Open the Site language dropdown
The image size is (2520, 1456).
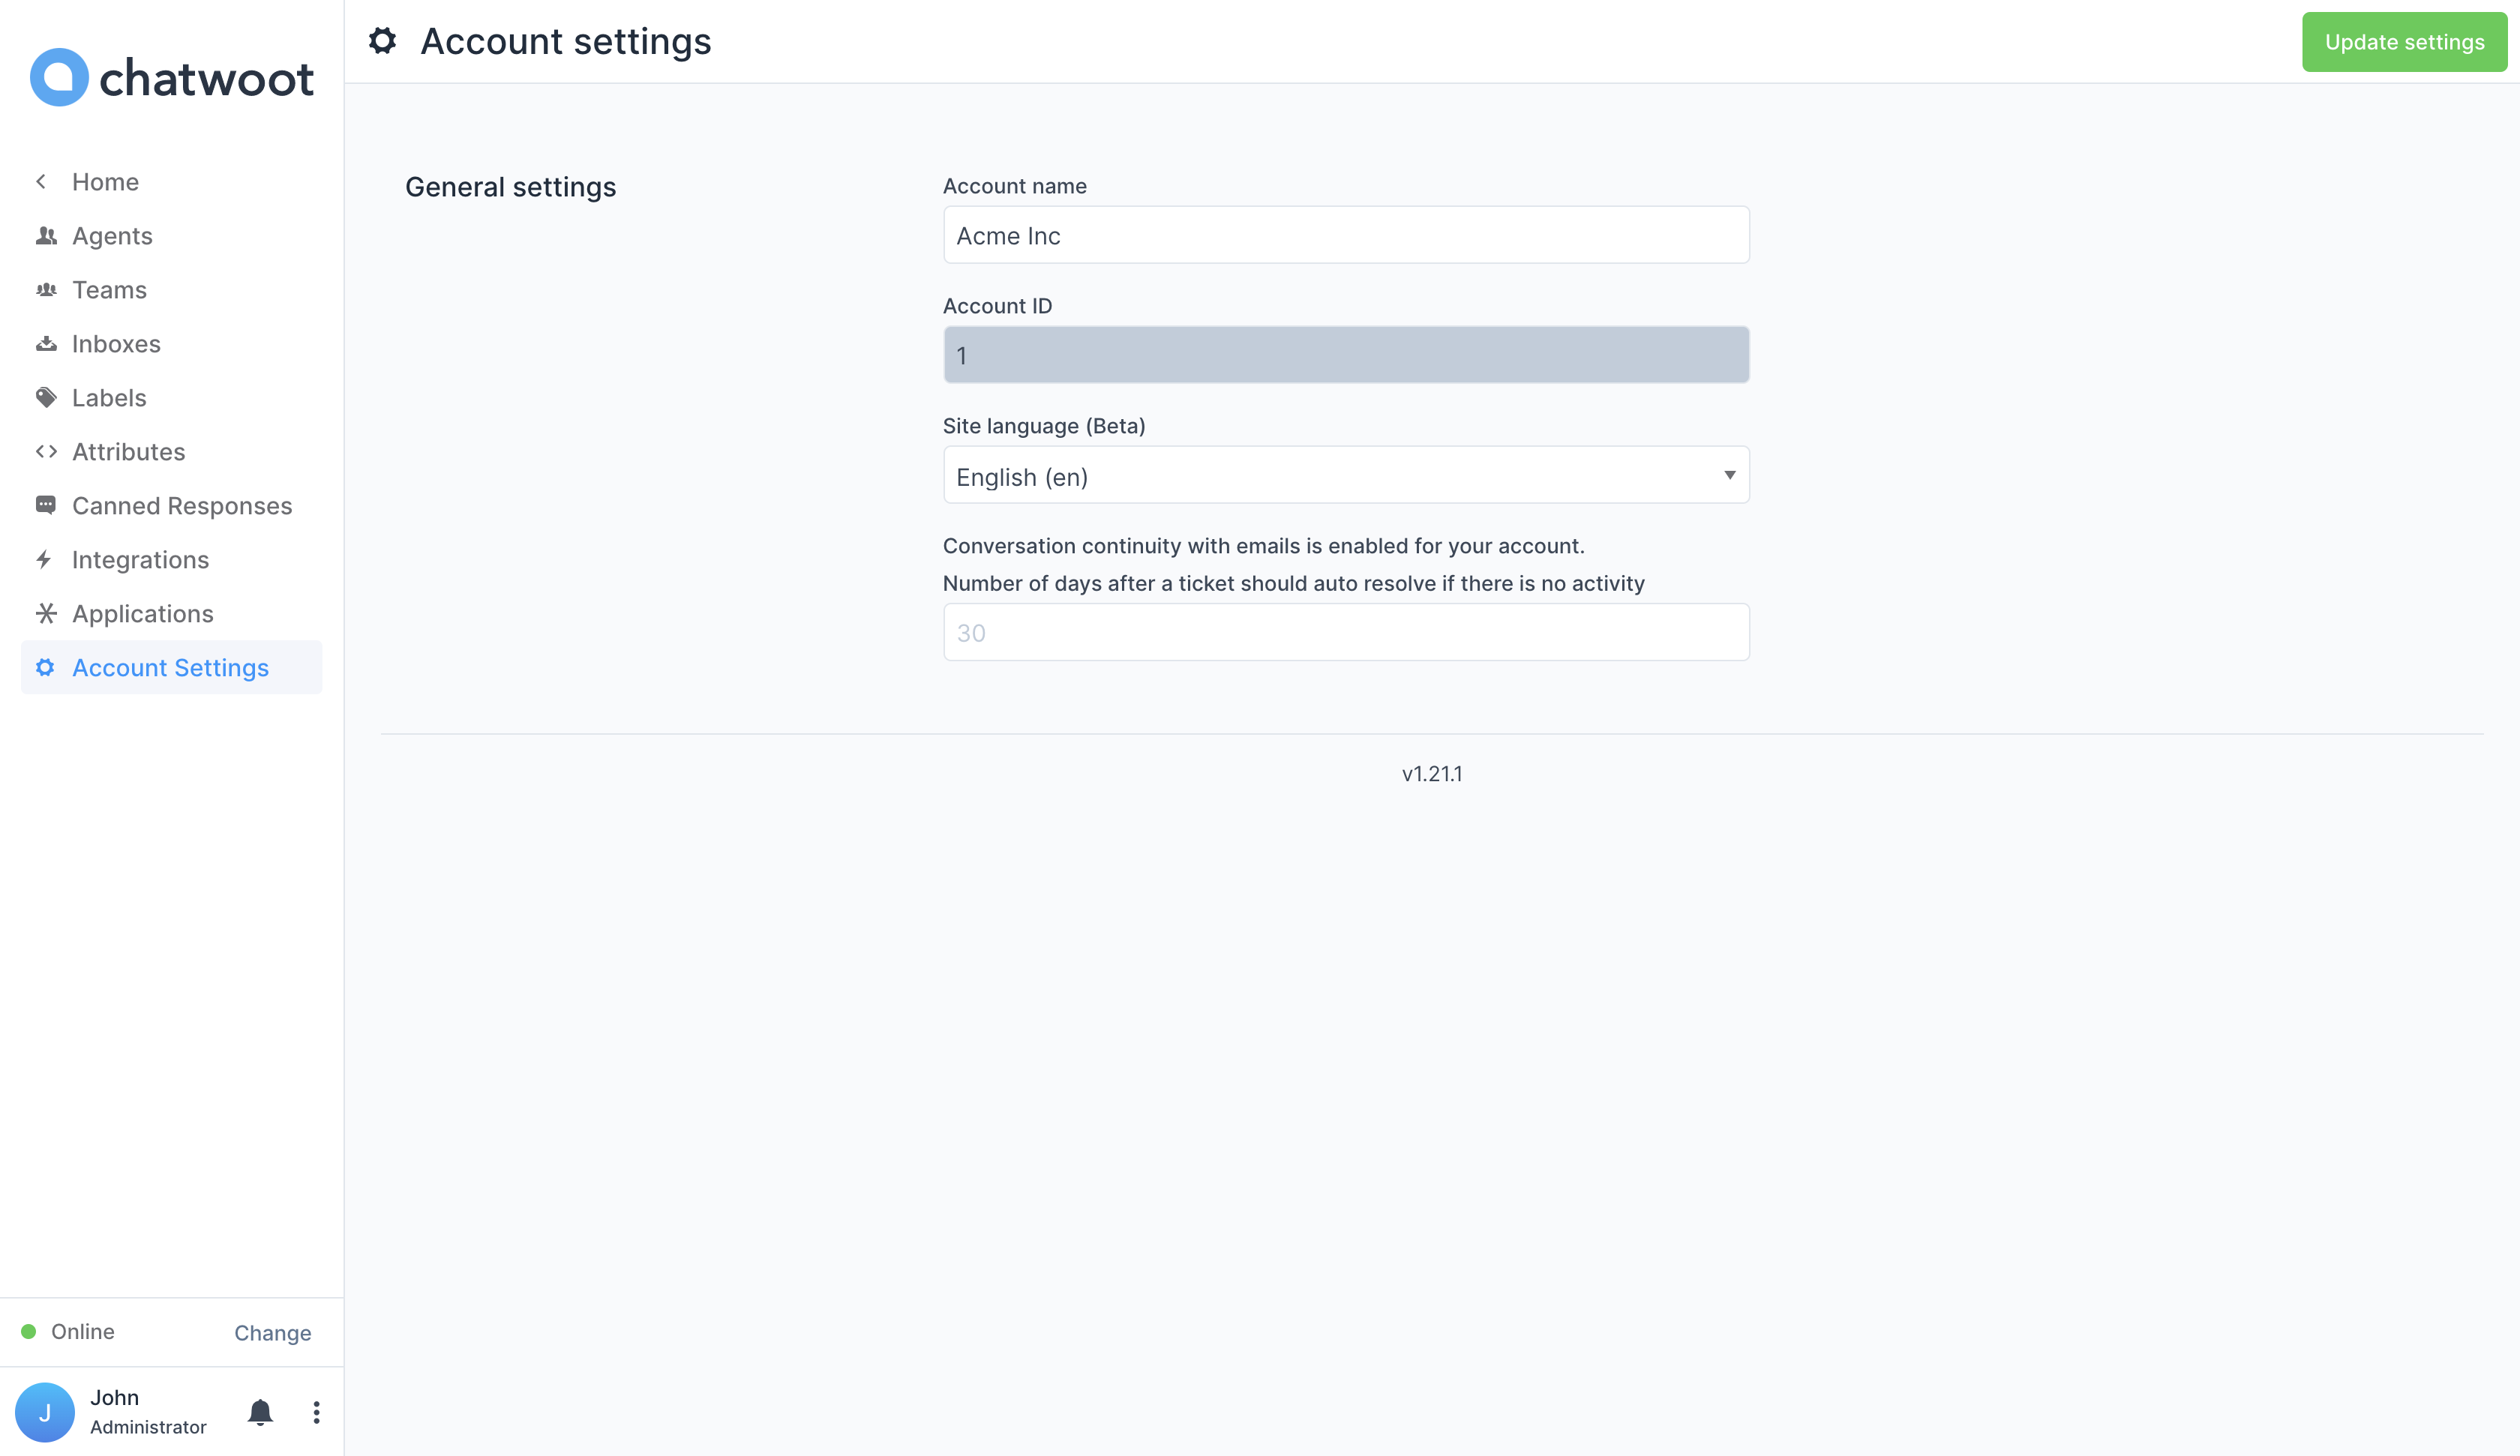1345,475
